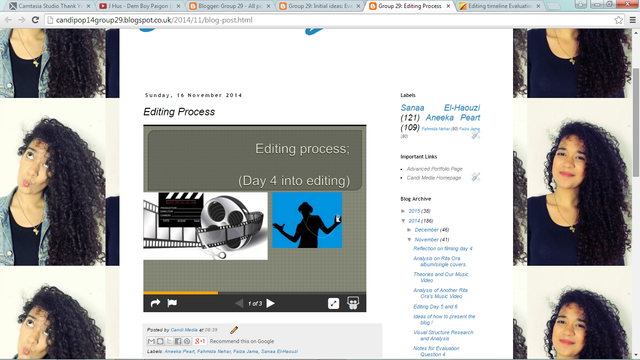The image size is (640, 360).
Task: Open the Advanced Portfolio Page link
Action: tap(434, 169)
